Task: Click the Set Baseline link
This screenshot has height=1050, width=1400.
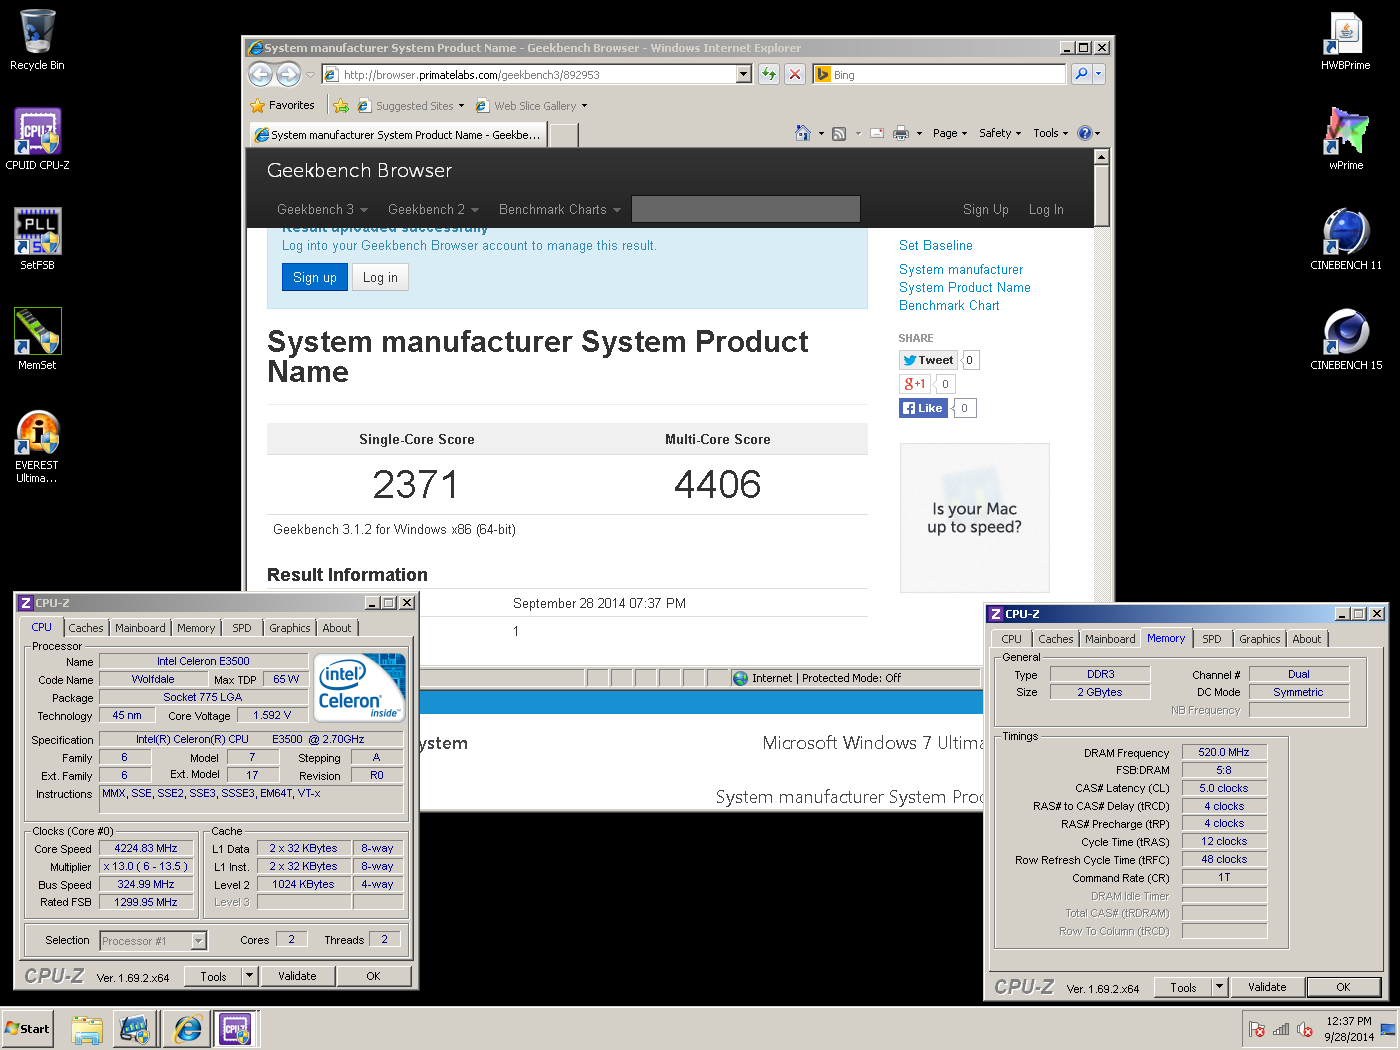Action: [x=936, y=245]
